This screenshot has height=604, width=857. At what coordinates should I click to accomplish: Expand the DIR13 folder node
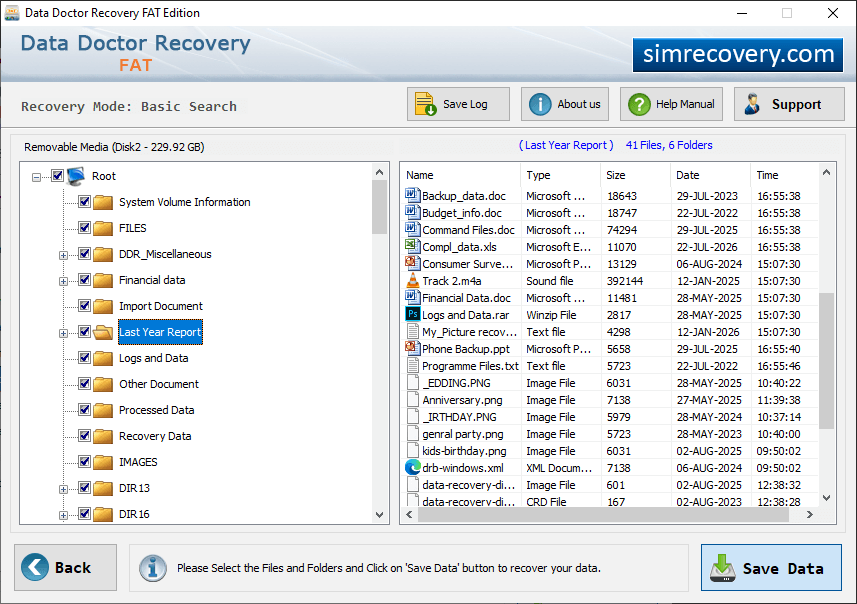[x=63, y=490]
